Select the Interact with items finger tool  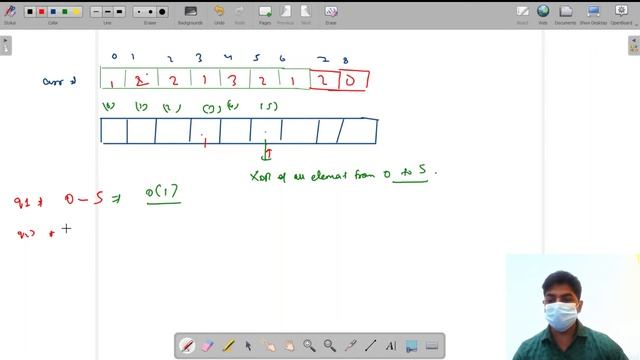coord(269,346)
